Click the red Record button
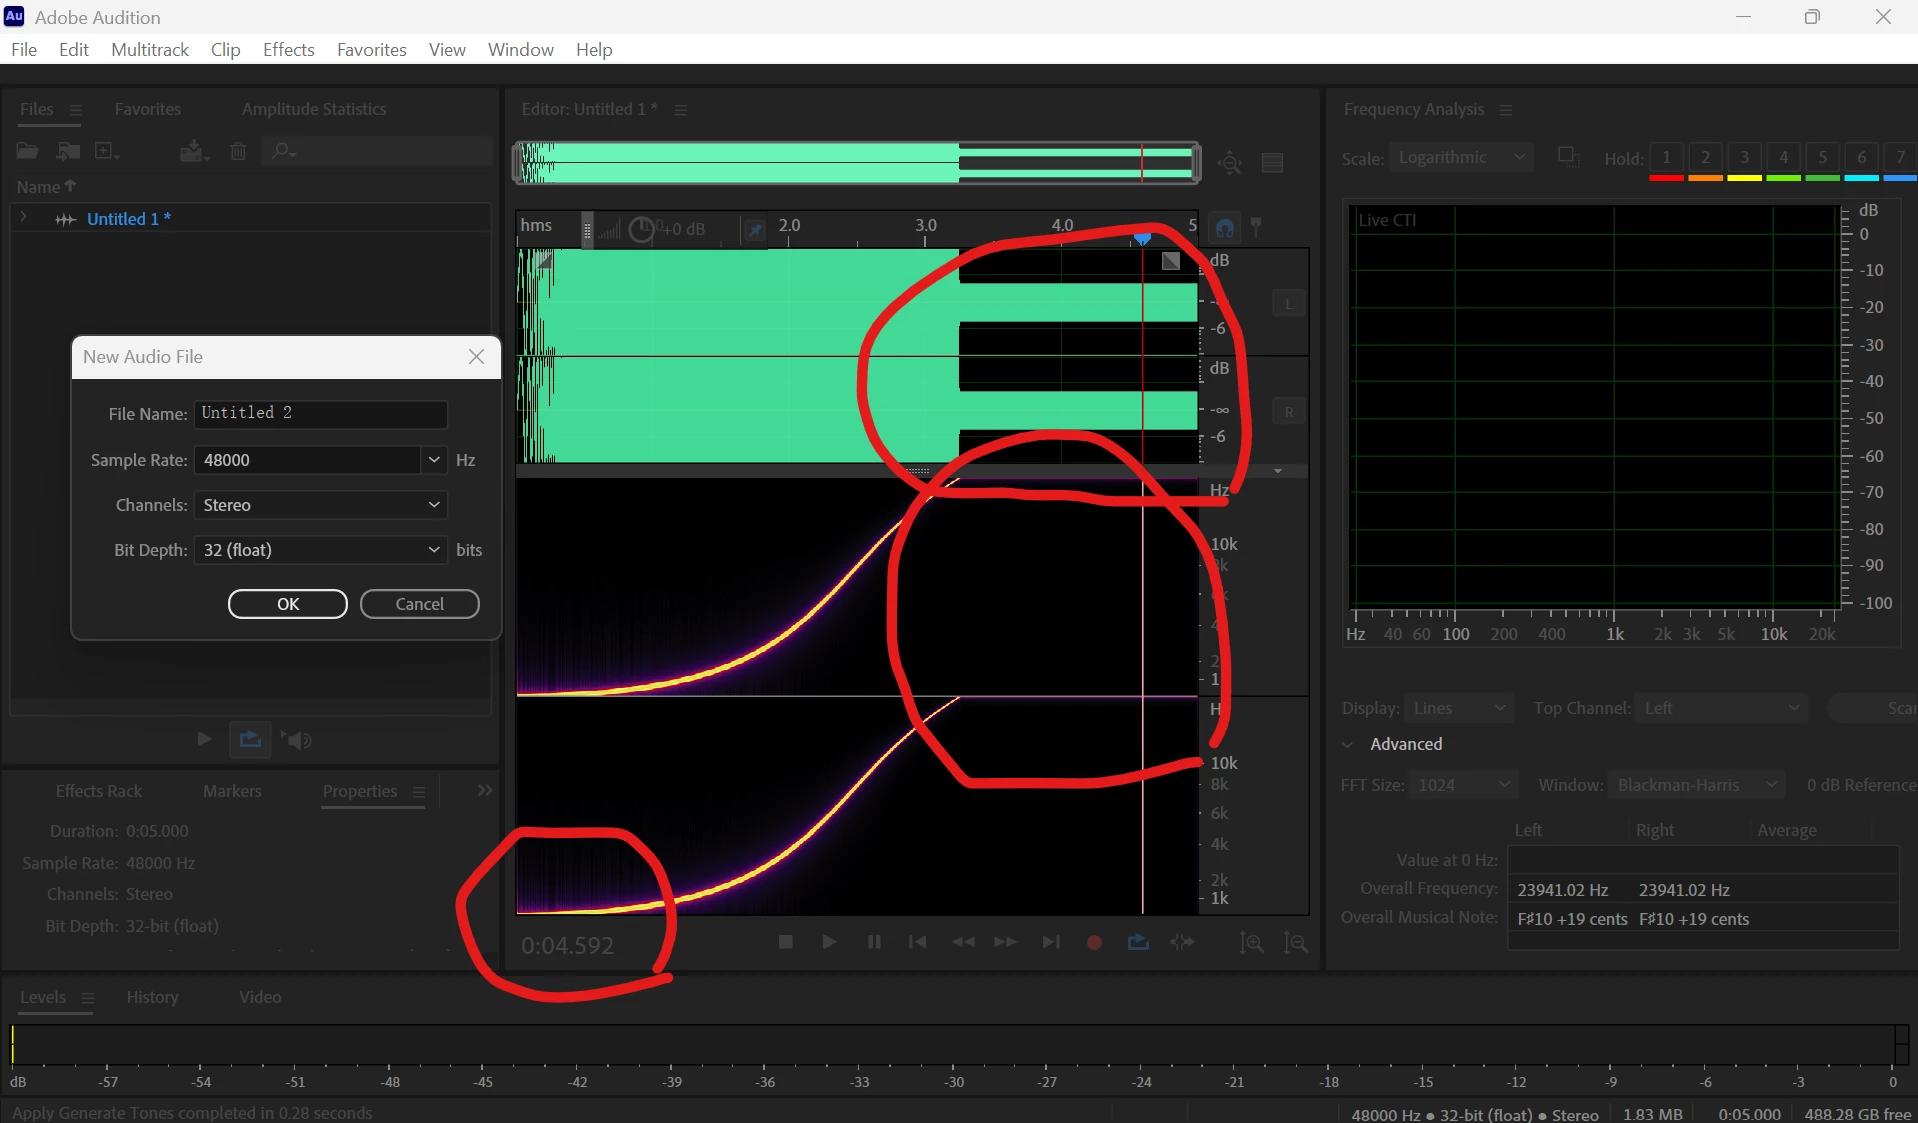Image resolution: width=1918 pixels, height=1123 pixels. click(1095, 942)
